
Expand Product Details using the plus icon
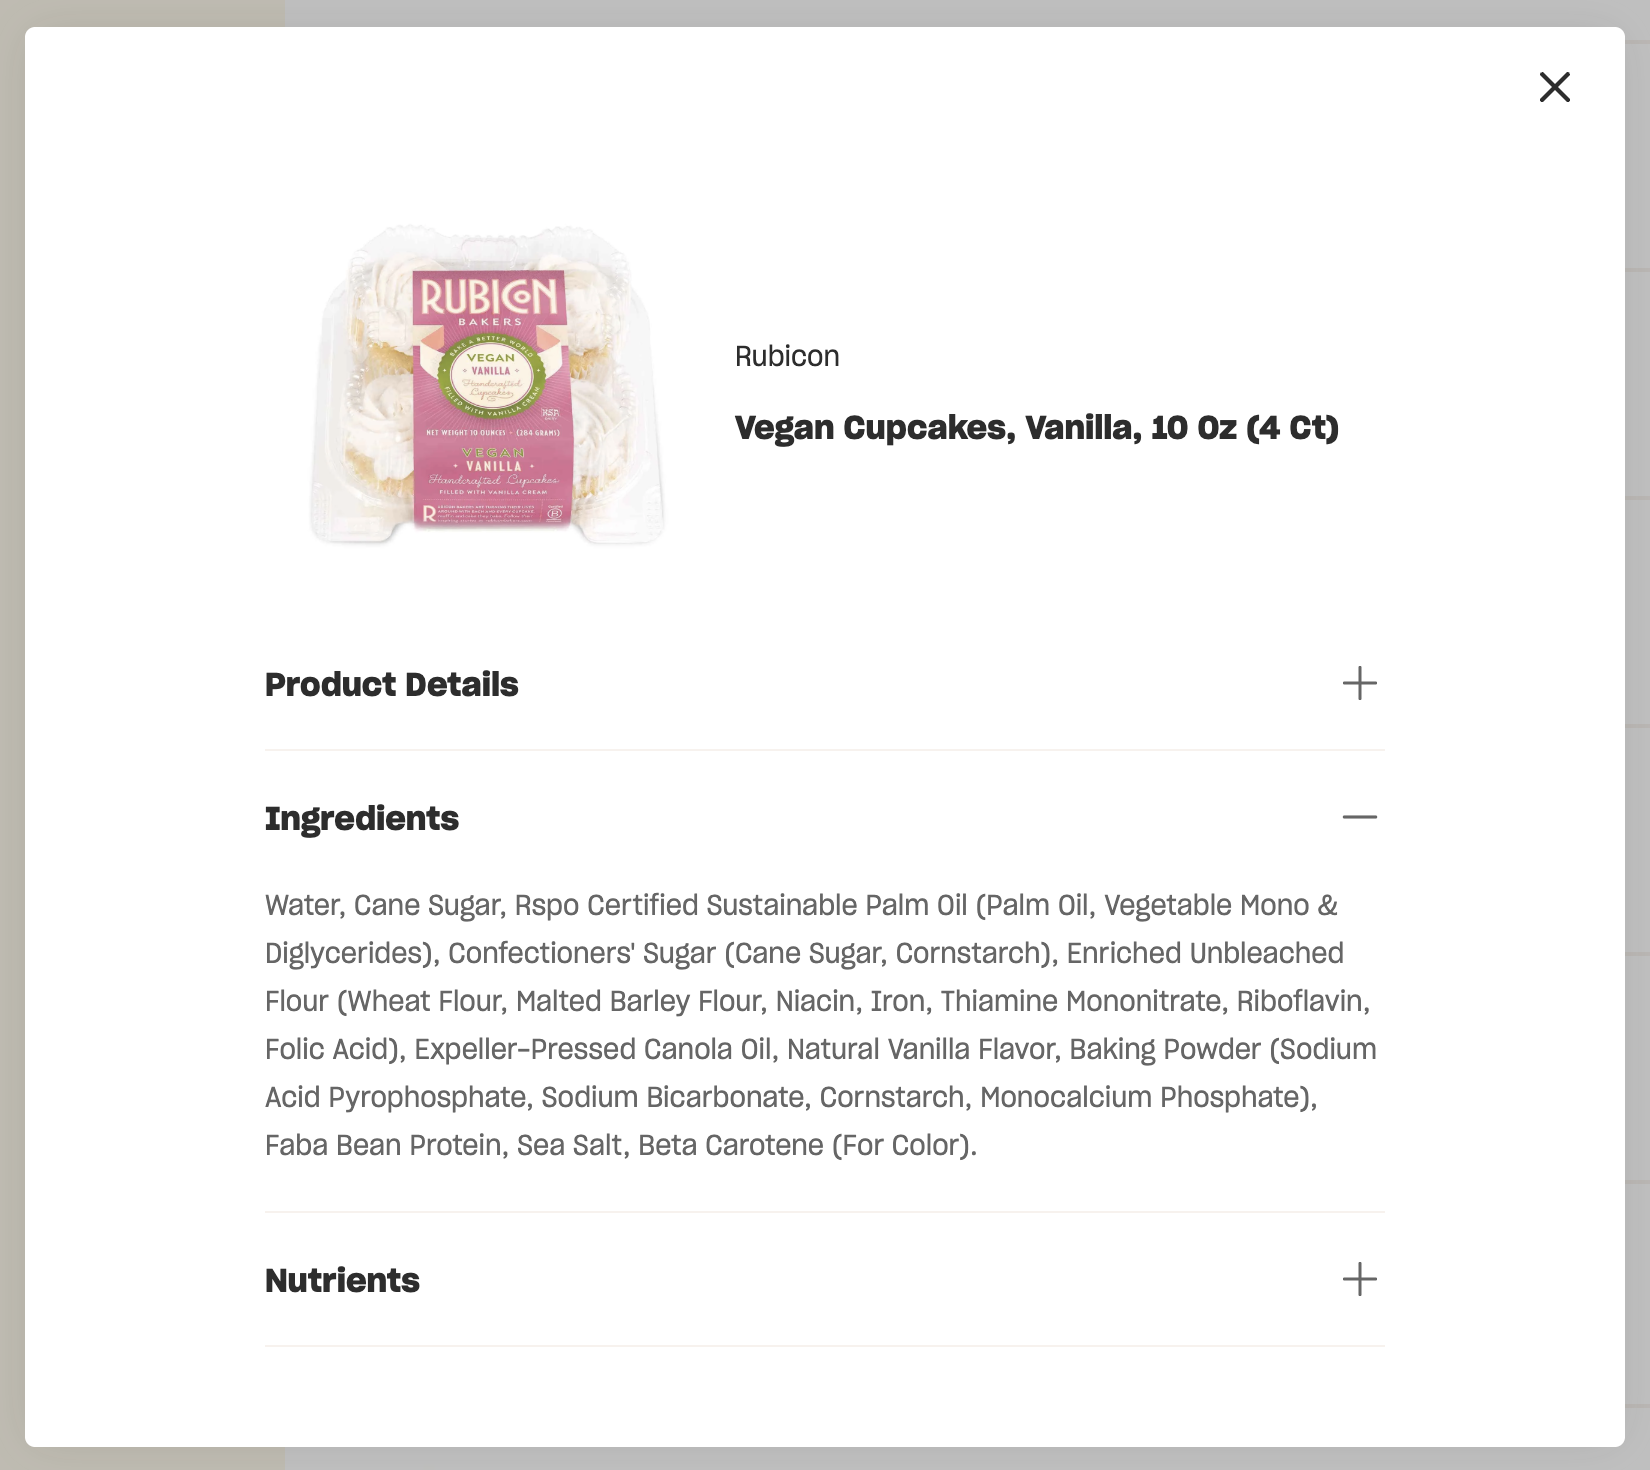tap(1359, 684)
